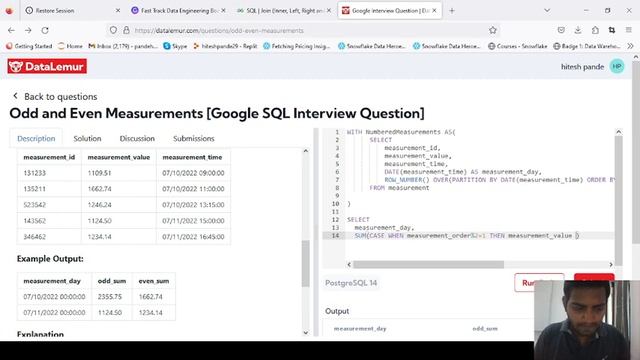Open the Pocket save icon
This screenshot has width=640, height=360.
561,30
